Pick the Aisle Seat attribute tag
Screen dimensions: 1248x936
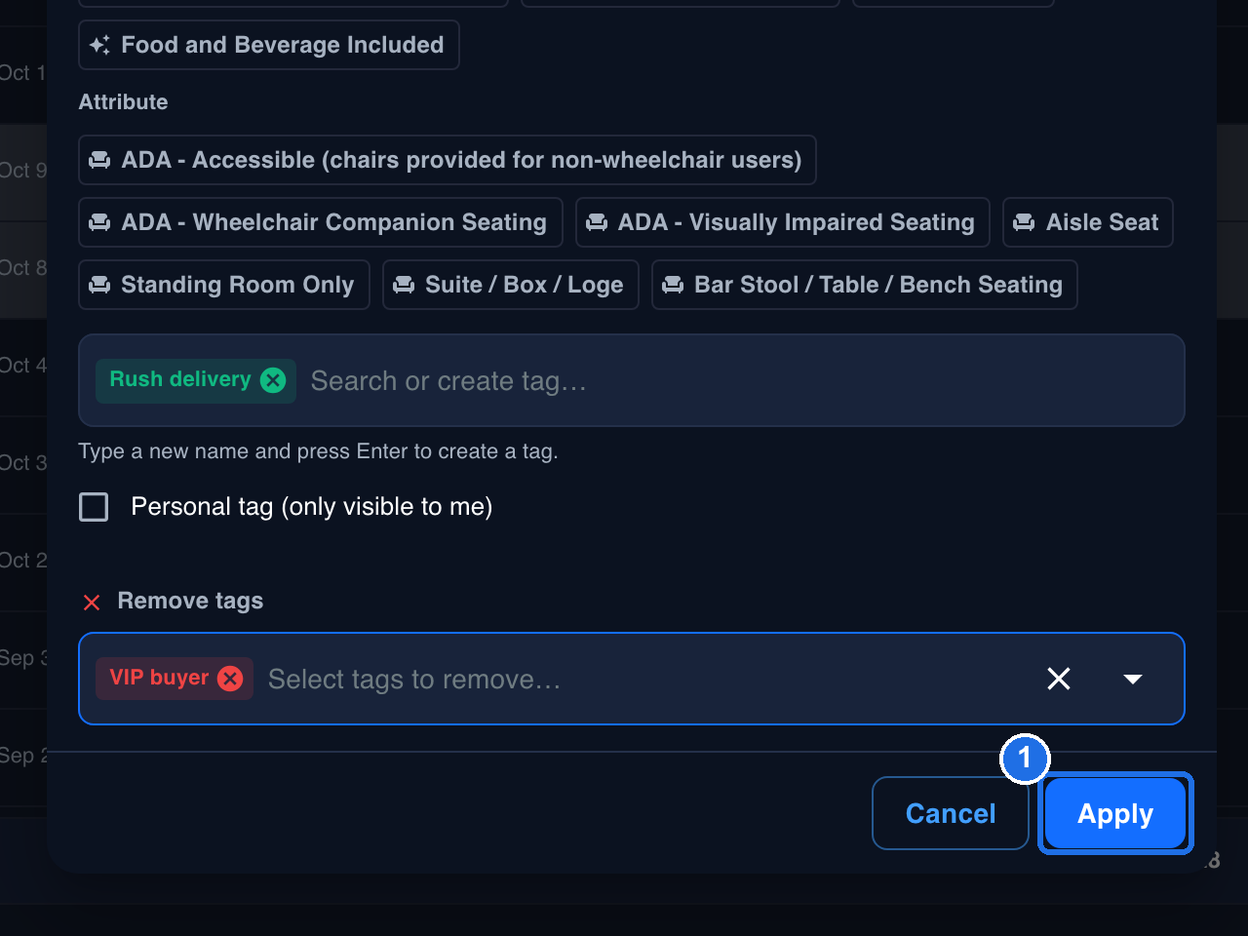point(1088,222)
